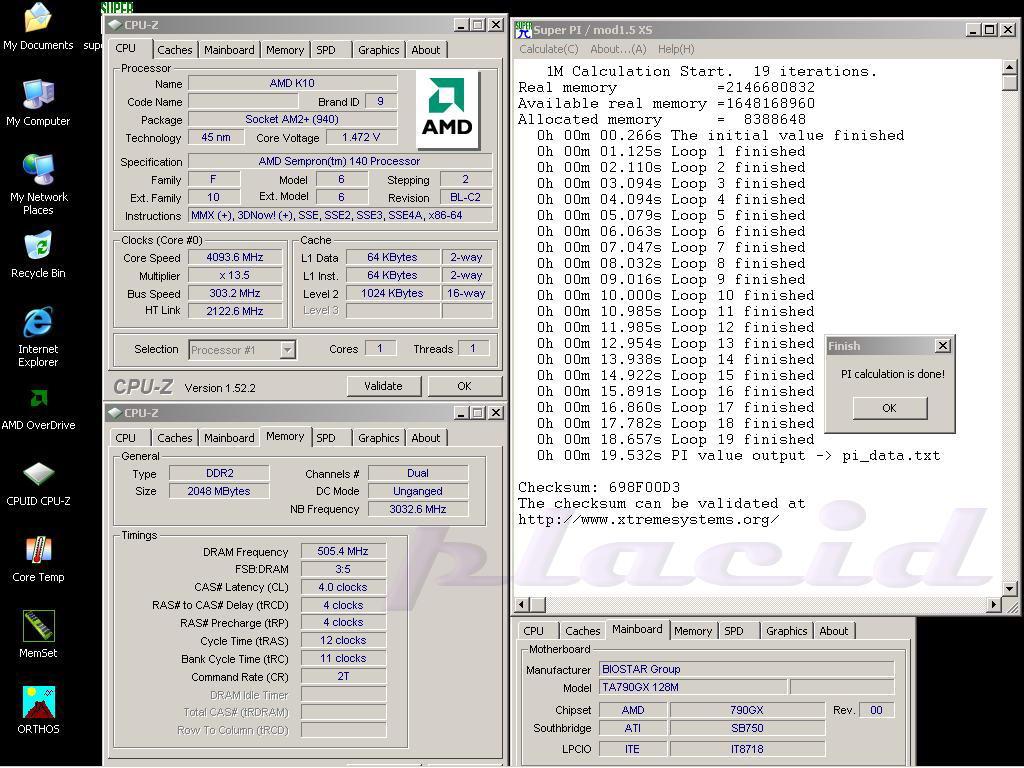Click the Checksum: 698F00D3 line

[599, 487]
